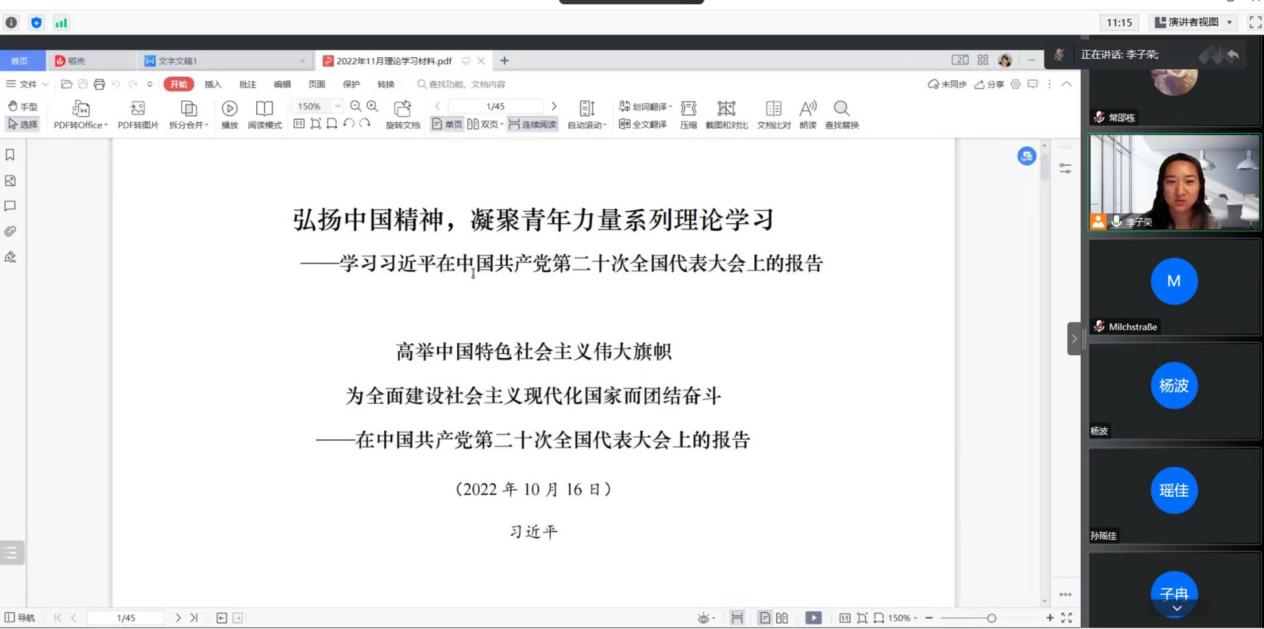Click the 压缩 compress tool

point(688,108)
